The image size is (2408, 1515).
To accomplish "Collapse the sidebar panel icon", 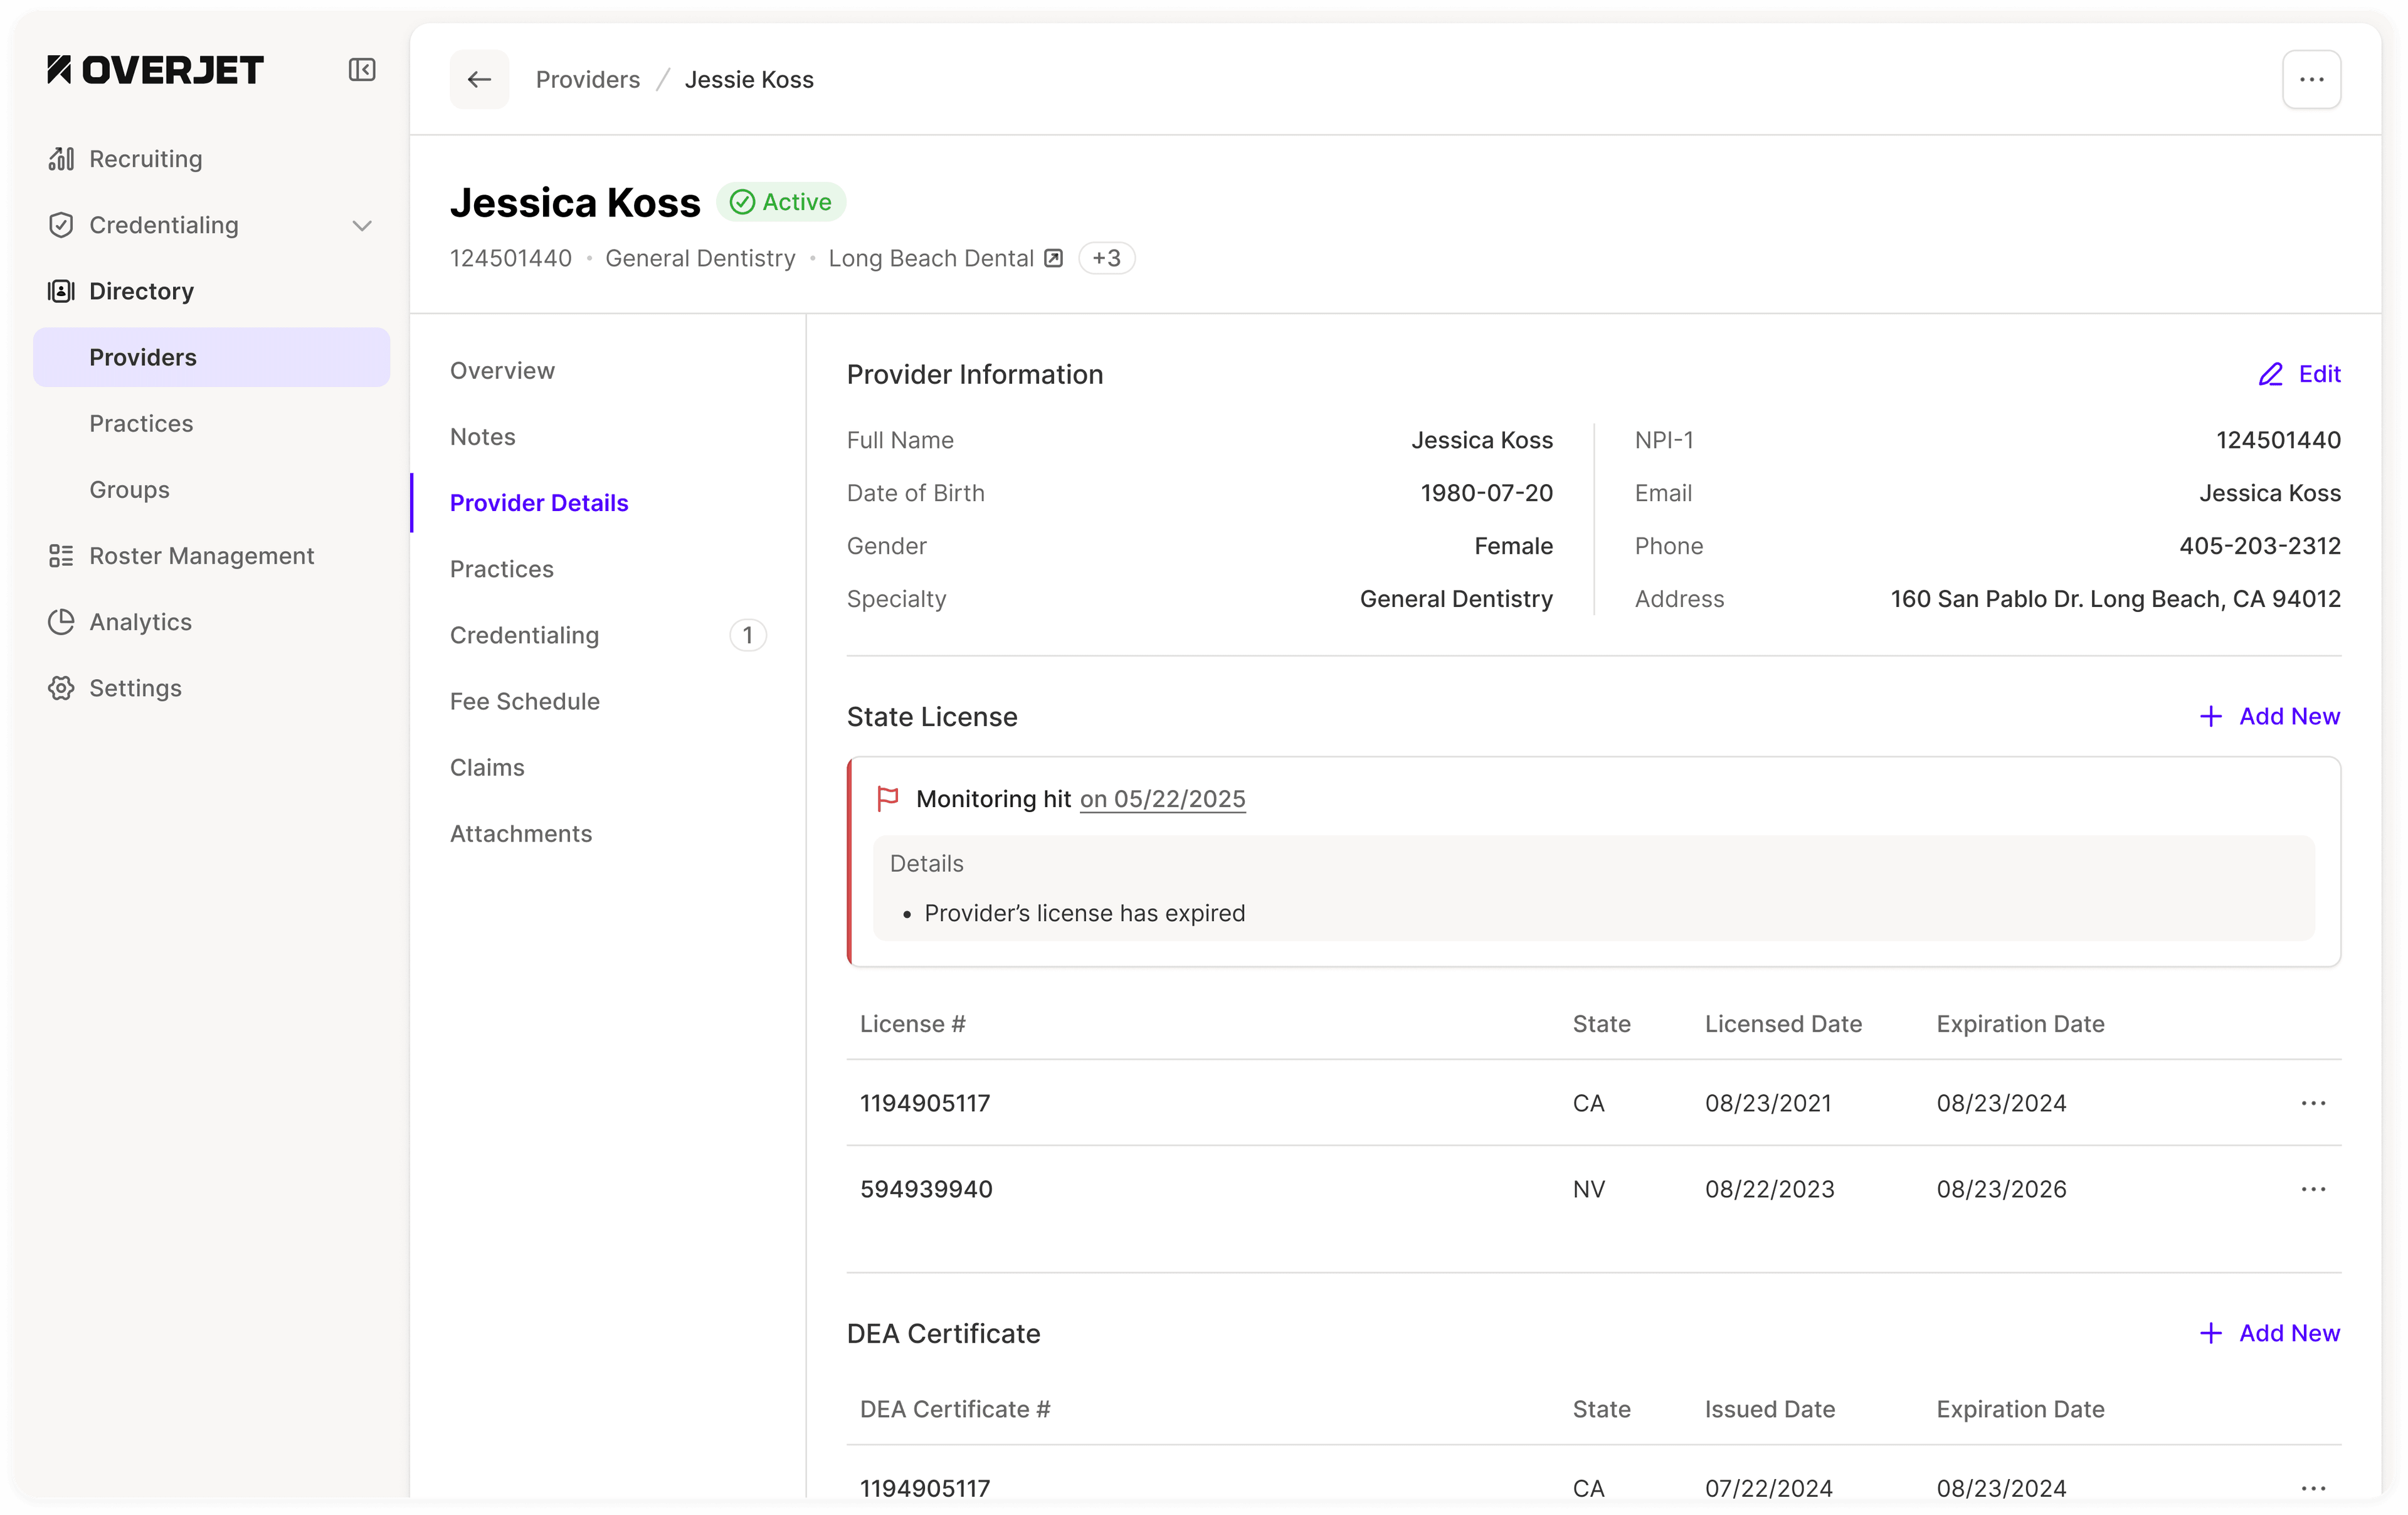I will [x=361, y=70].
